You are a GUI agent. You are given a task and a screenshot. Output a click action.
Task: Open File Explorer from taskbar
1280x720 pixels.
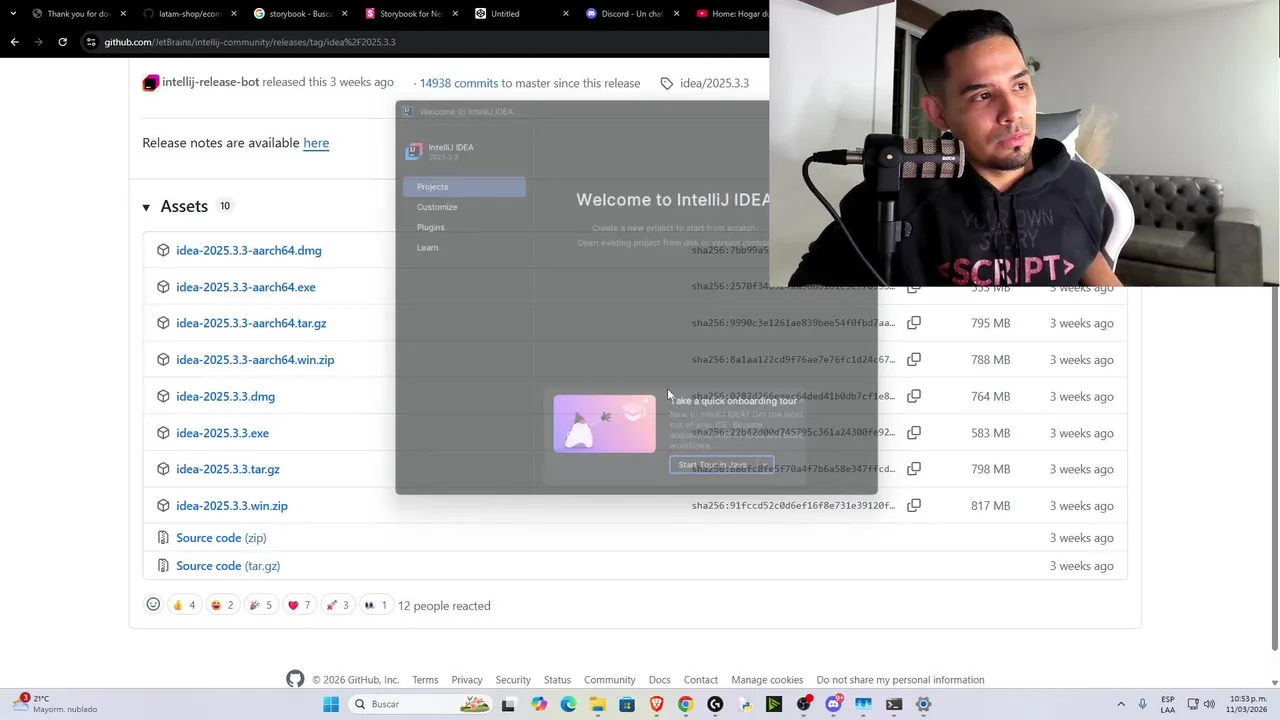click(x=597, y=704)
